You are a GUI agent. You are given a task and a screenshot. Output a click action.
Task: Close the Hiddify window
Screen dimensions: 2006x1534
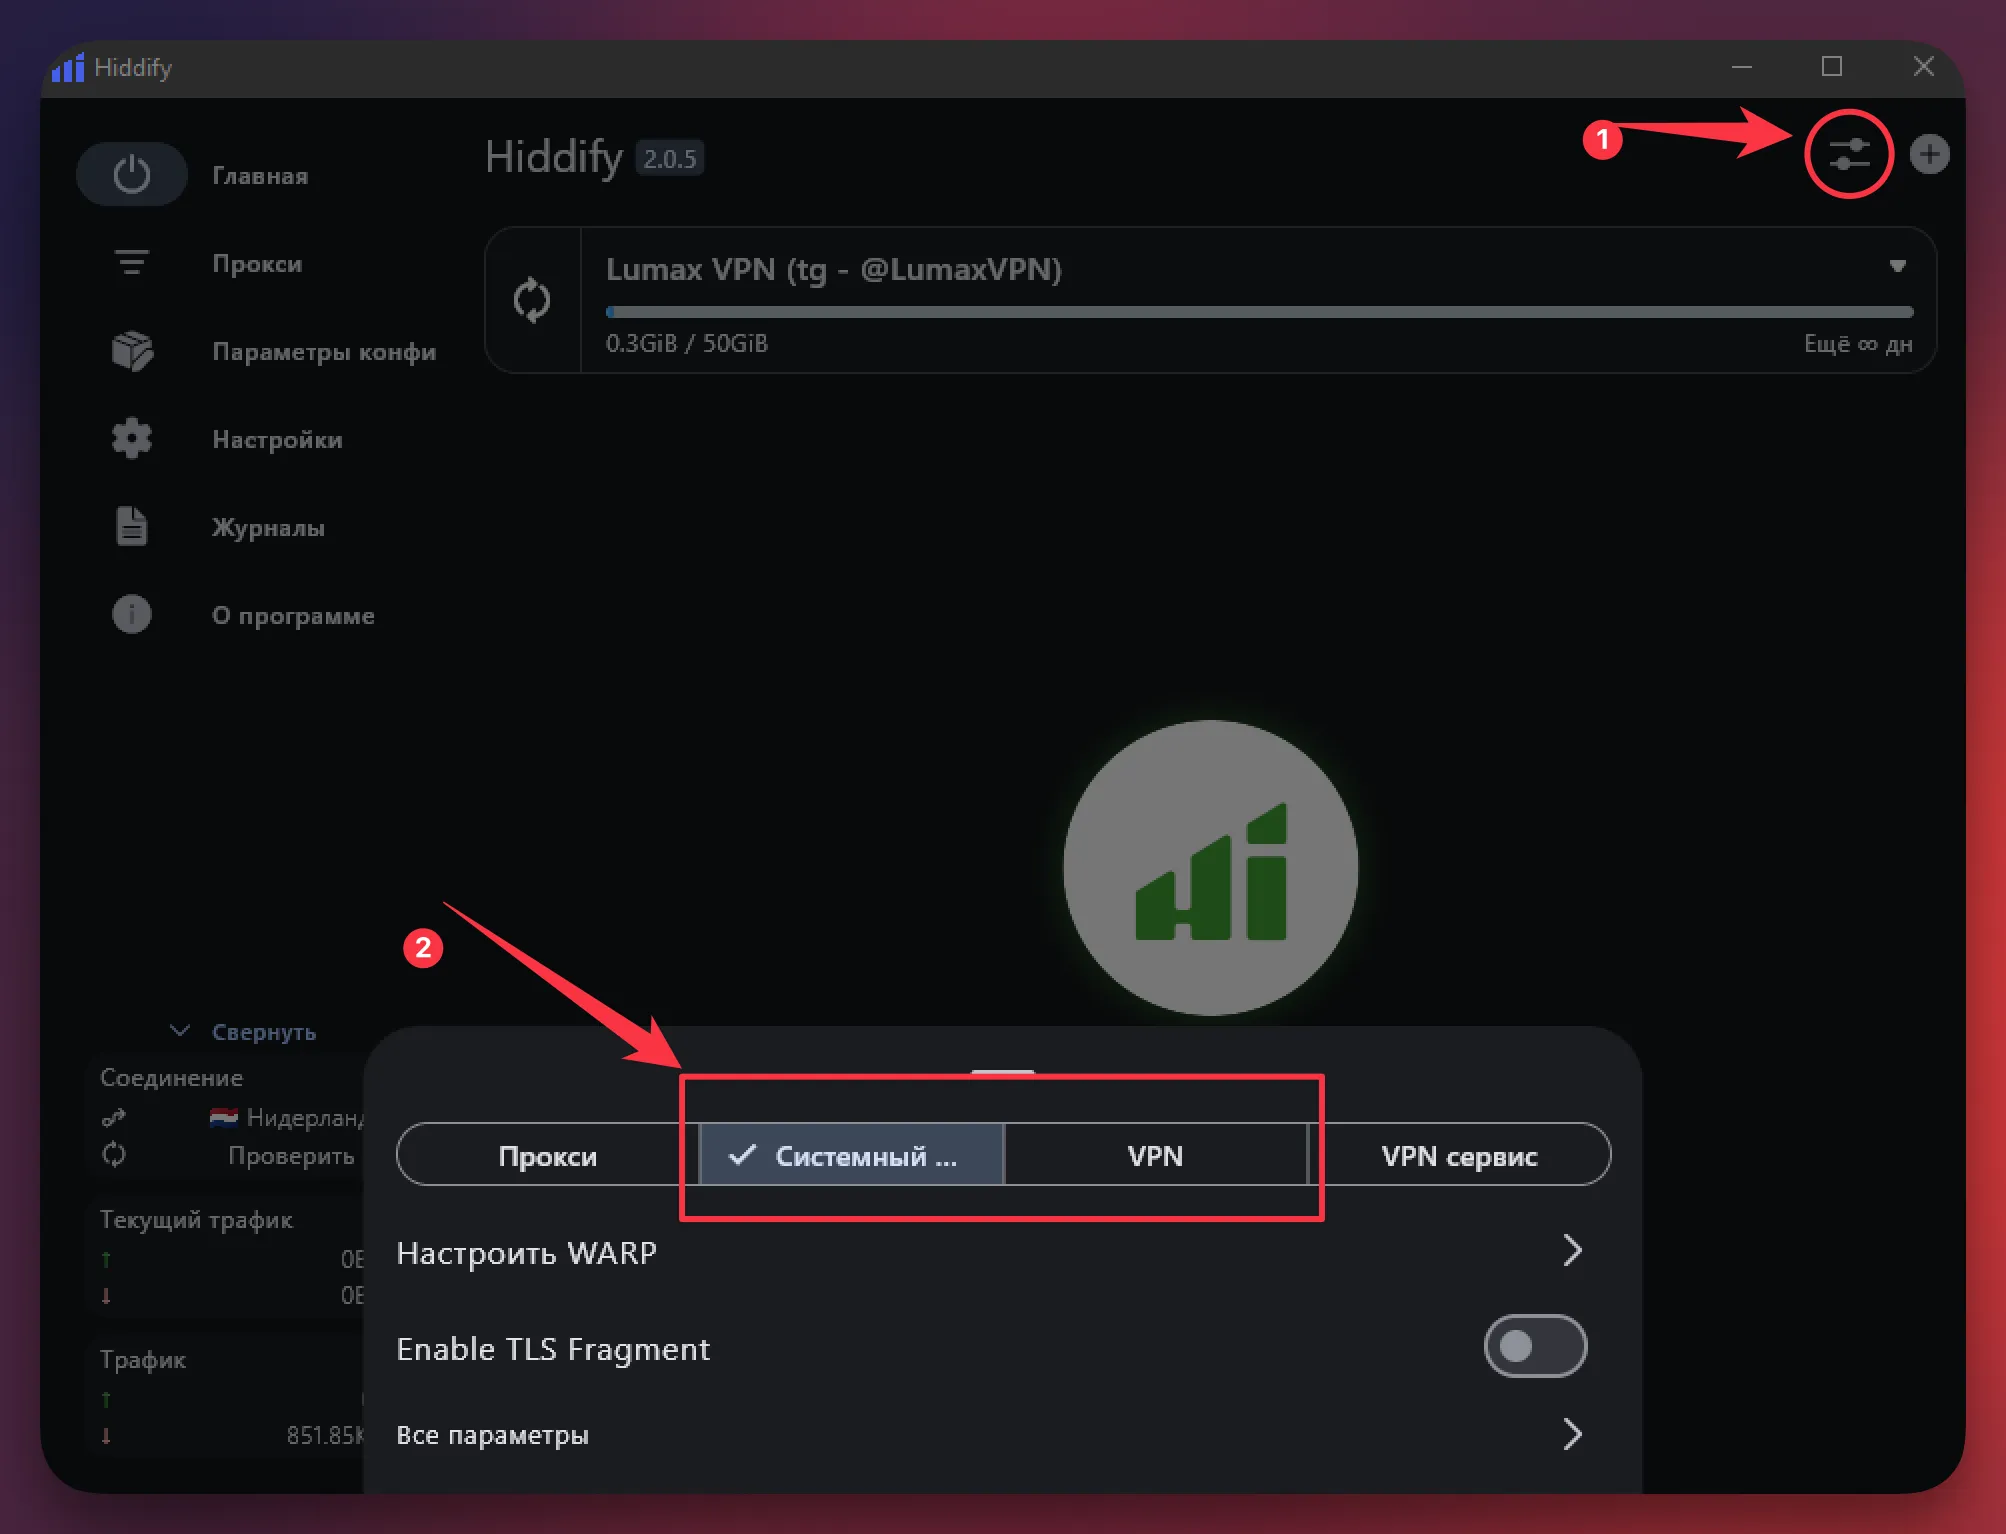click(x=1923, y=67)
